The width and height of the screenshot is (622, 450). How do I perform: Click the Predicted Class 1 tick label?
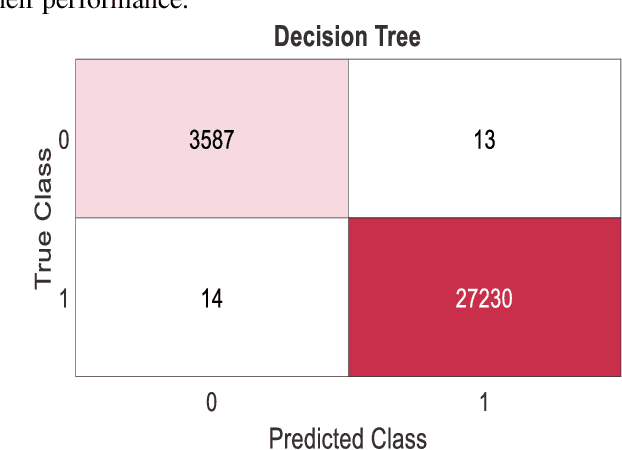[484, 401]
